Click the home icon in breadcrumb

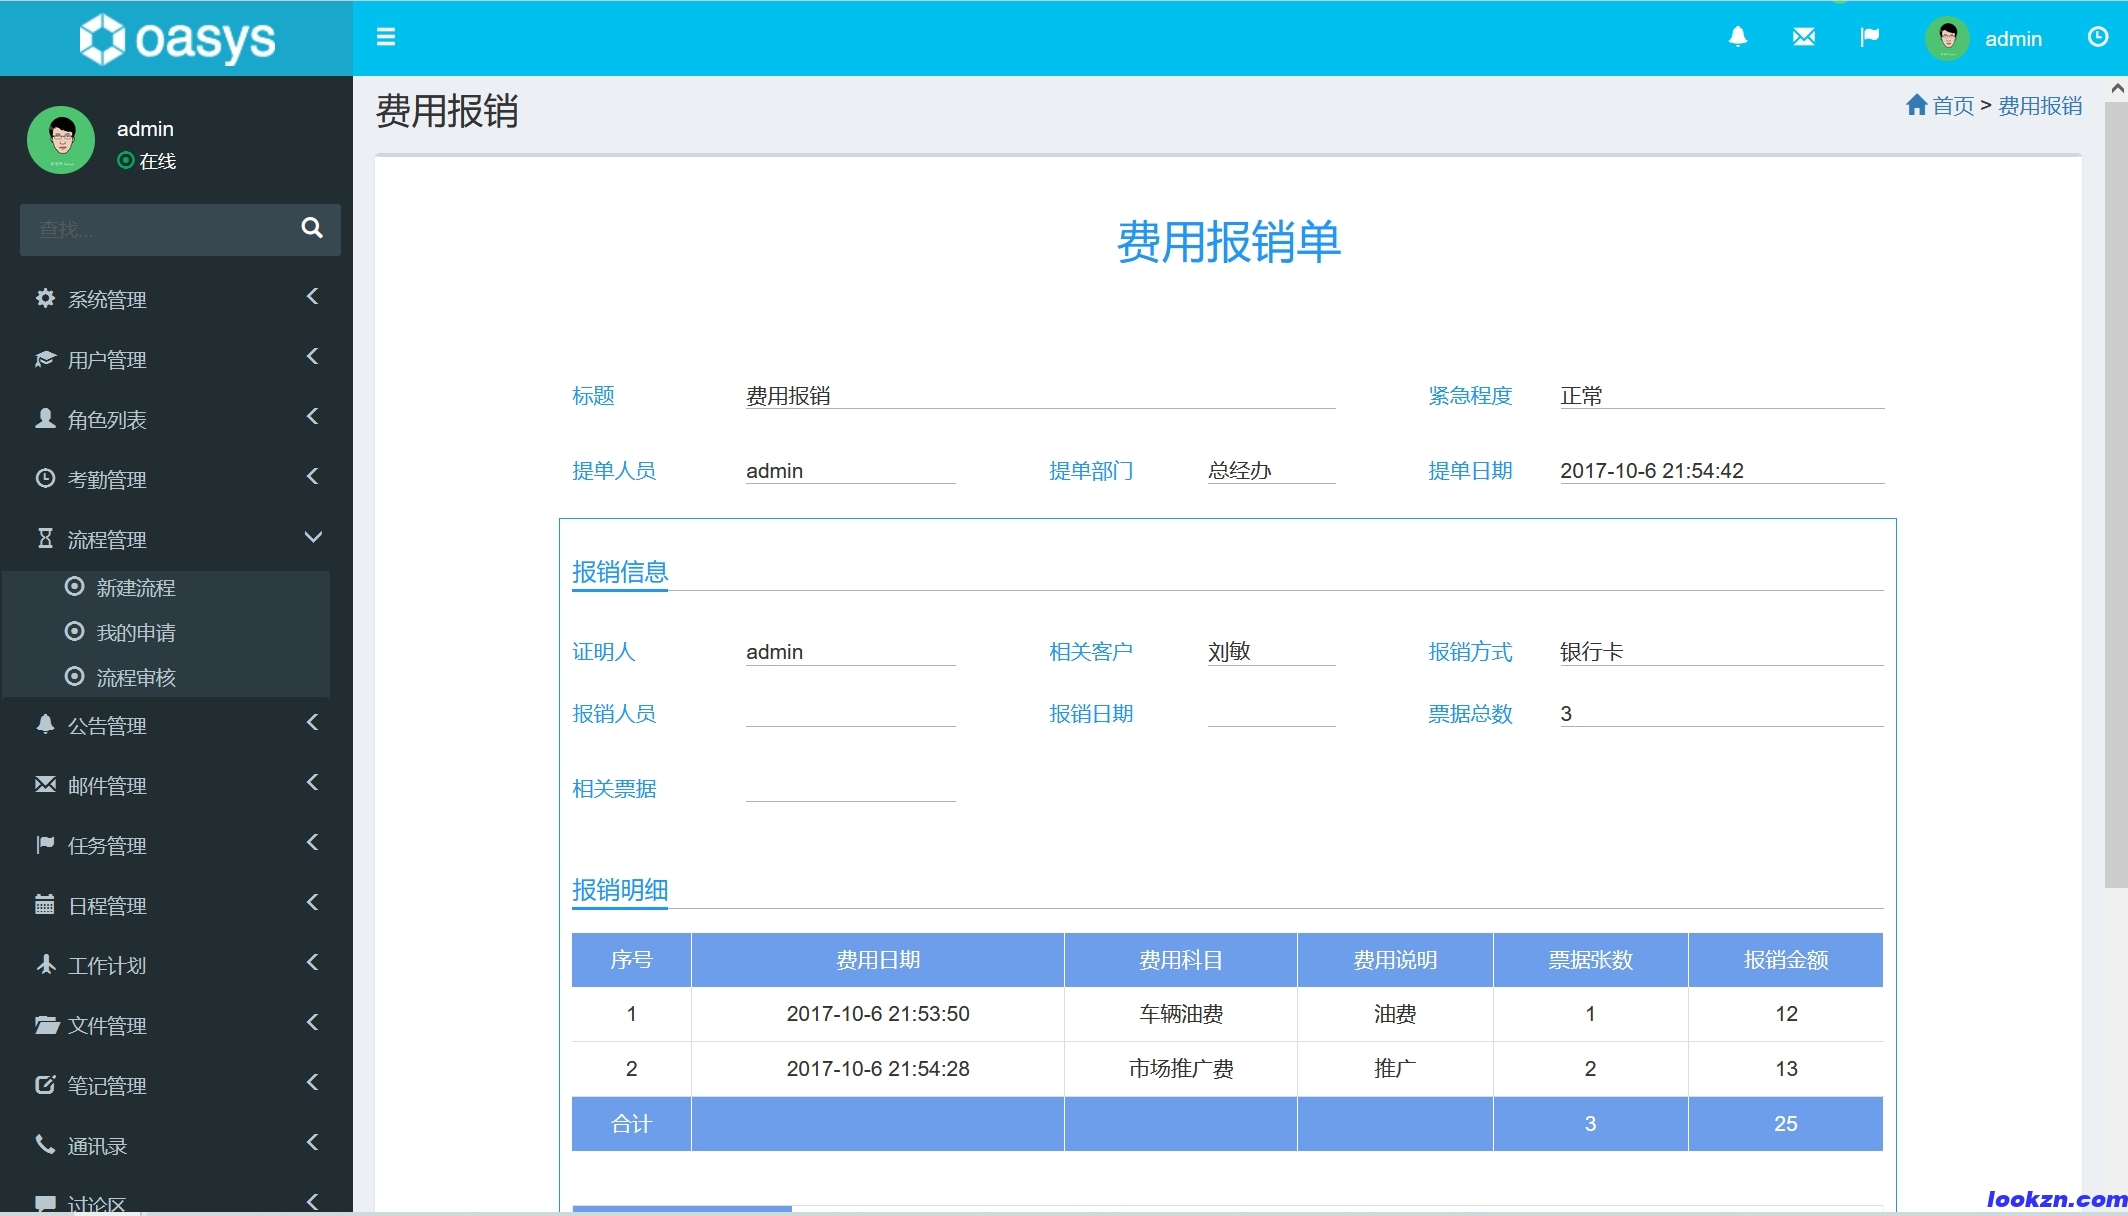click(x=1916, y=104)
